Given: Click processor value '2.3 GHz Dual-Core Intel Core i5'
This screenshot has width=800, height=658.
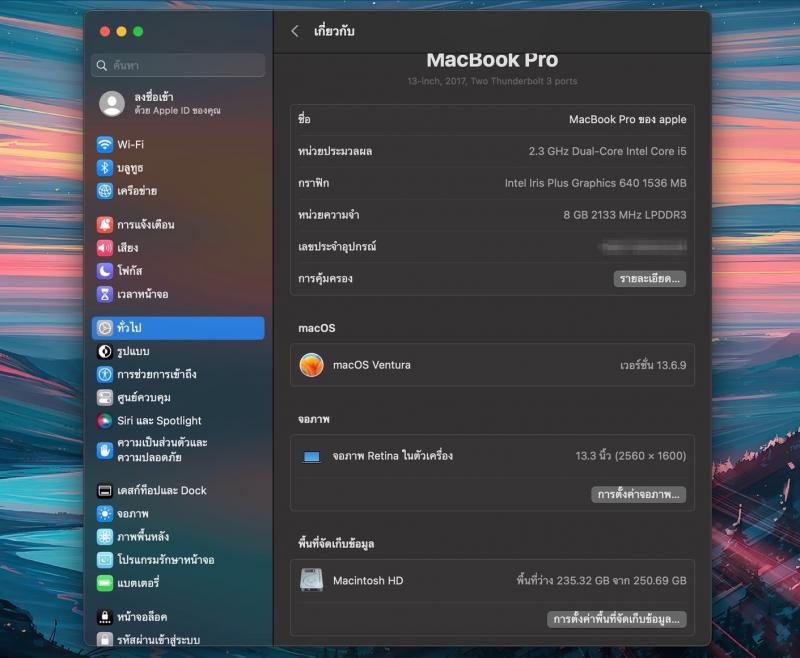Looking at the screenshot, I should 607,151.
